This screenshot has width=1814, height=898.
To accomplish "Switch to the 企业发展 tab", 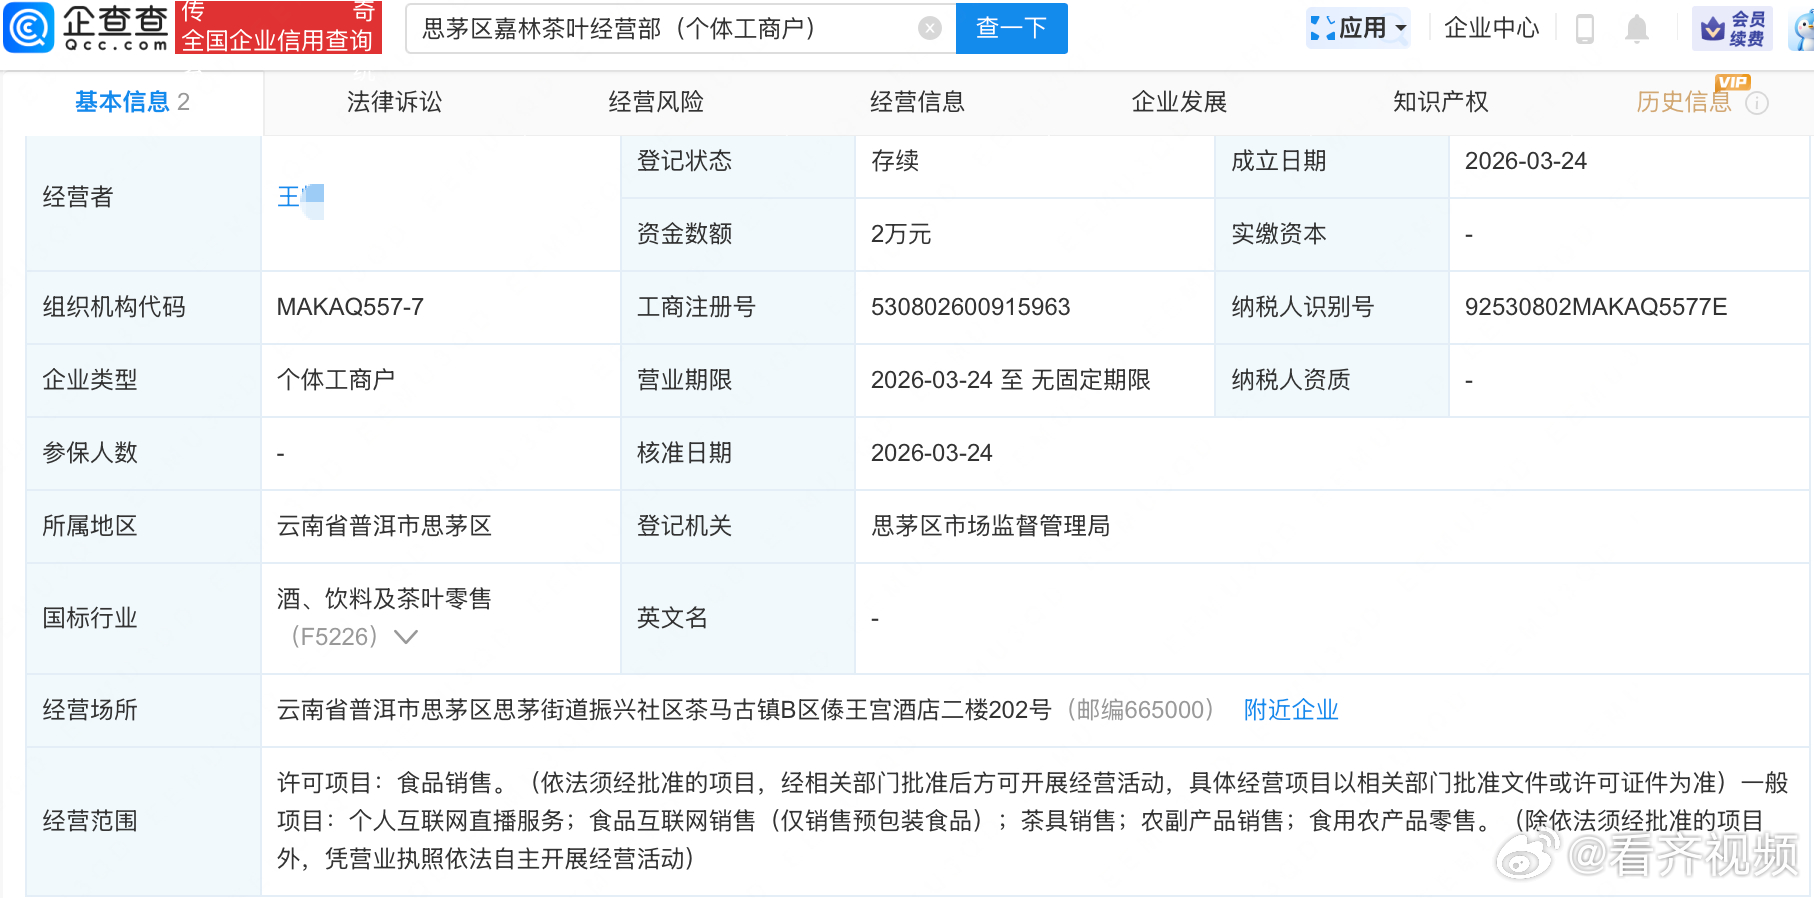I will pos(1179,102).
